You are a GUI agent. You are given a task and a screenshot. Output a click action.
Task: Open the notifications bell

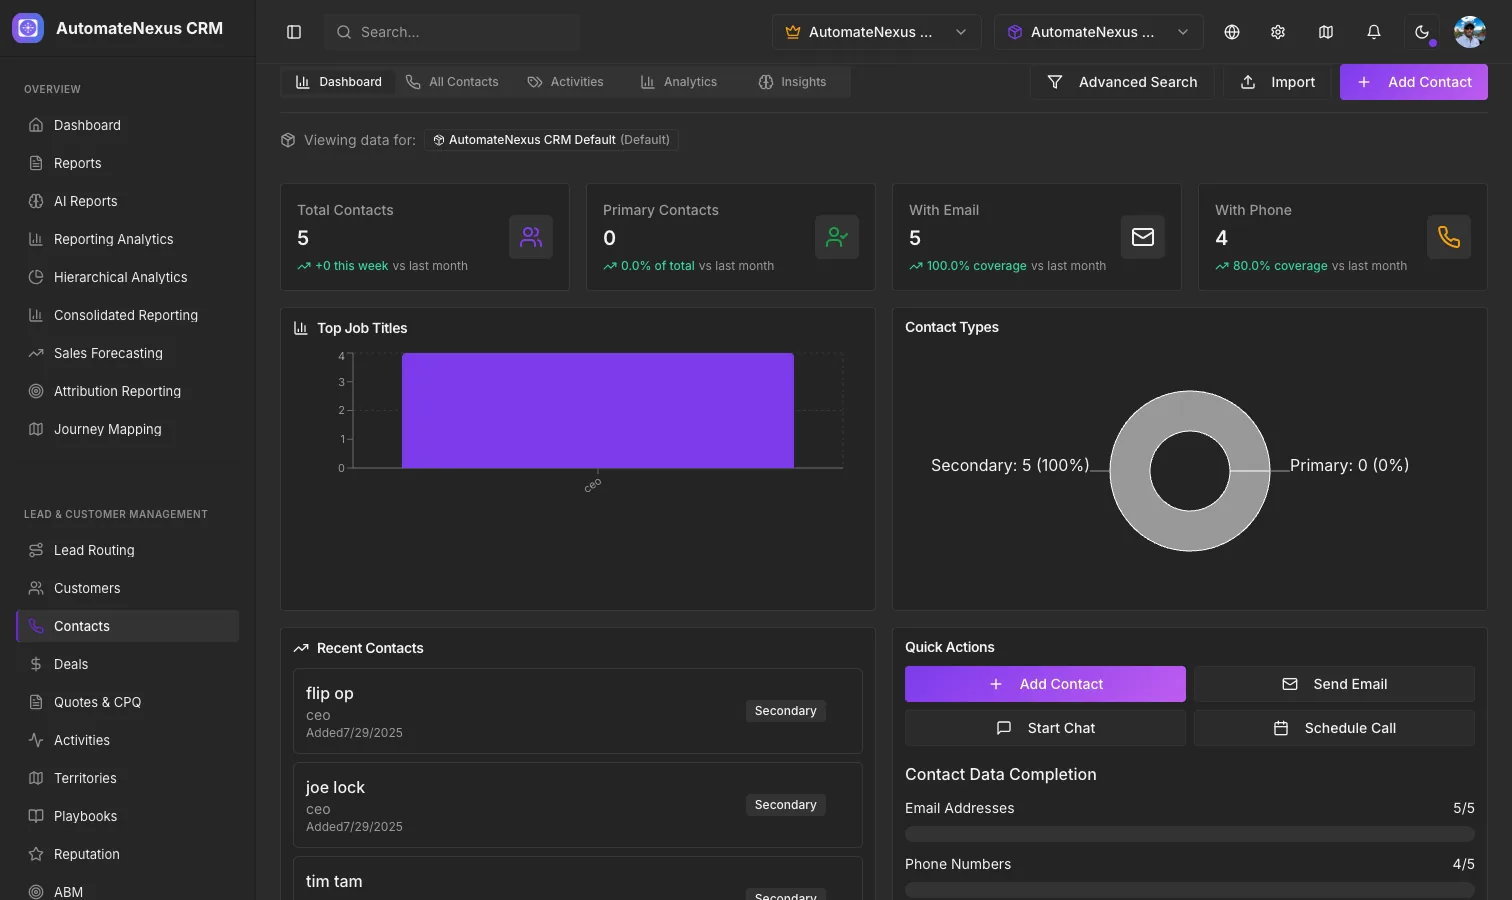point(1374,32)
